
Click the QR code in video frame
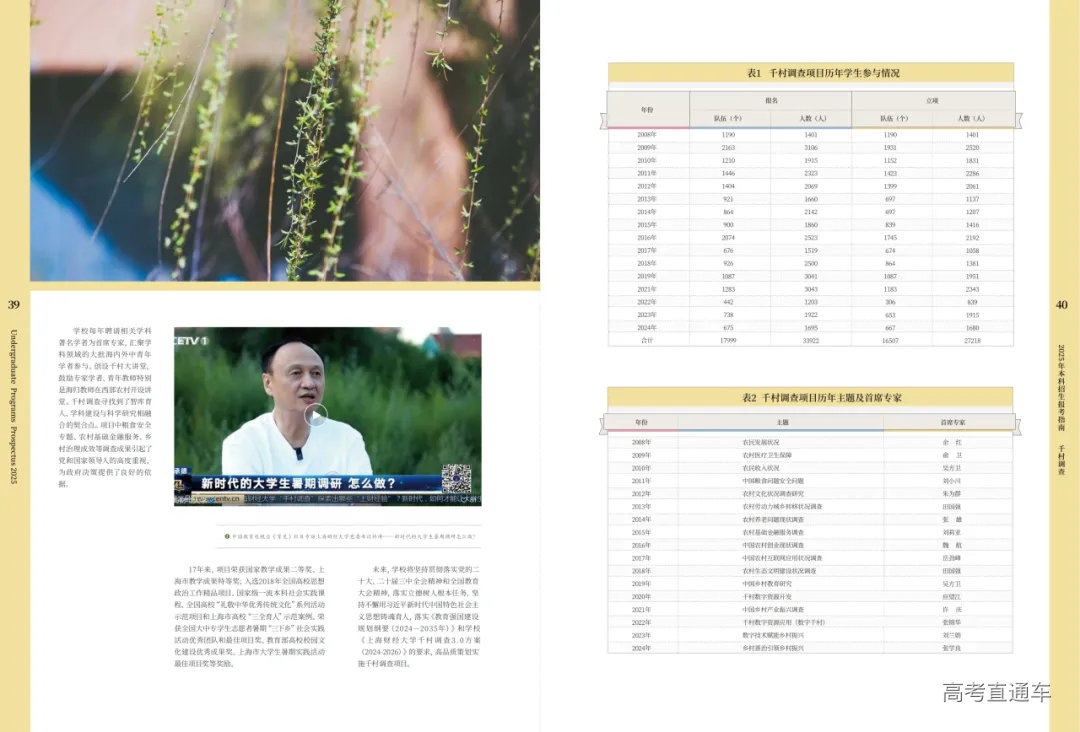456,478
